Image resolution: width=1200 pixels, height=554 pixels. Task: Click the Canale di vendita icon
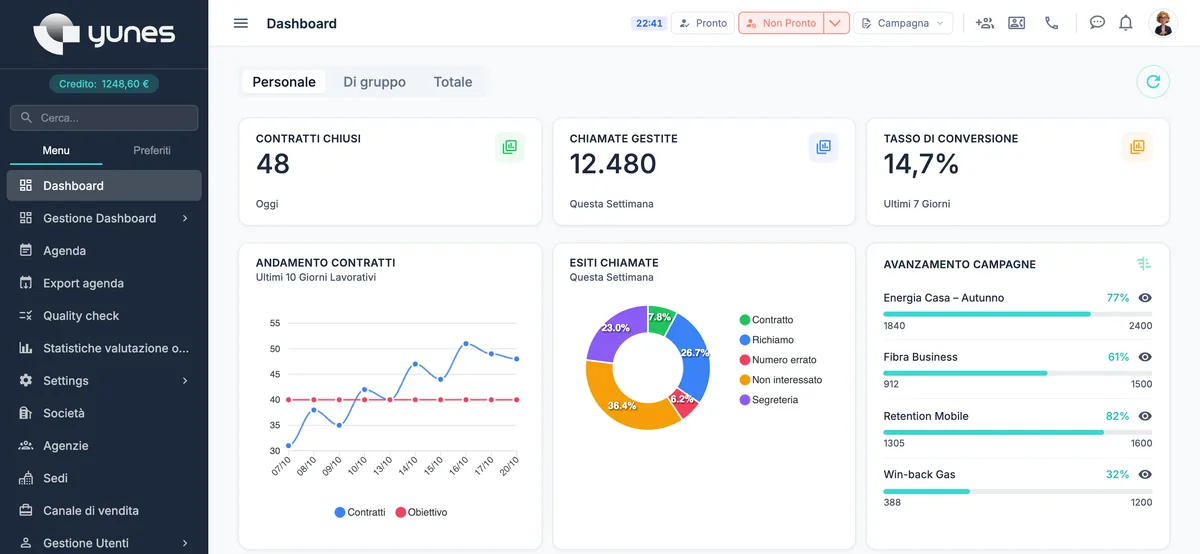[x=26, y=510]
